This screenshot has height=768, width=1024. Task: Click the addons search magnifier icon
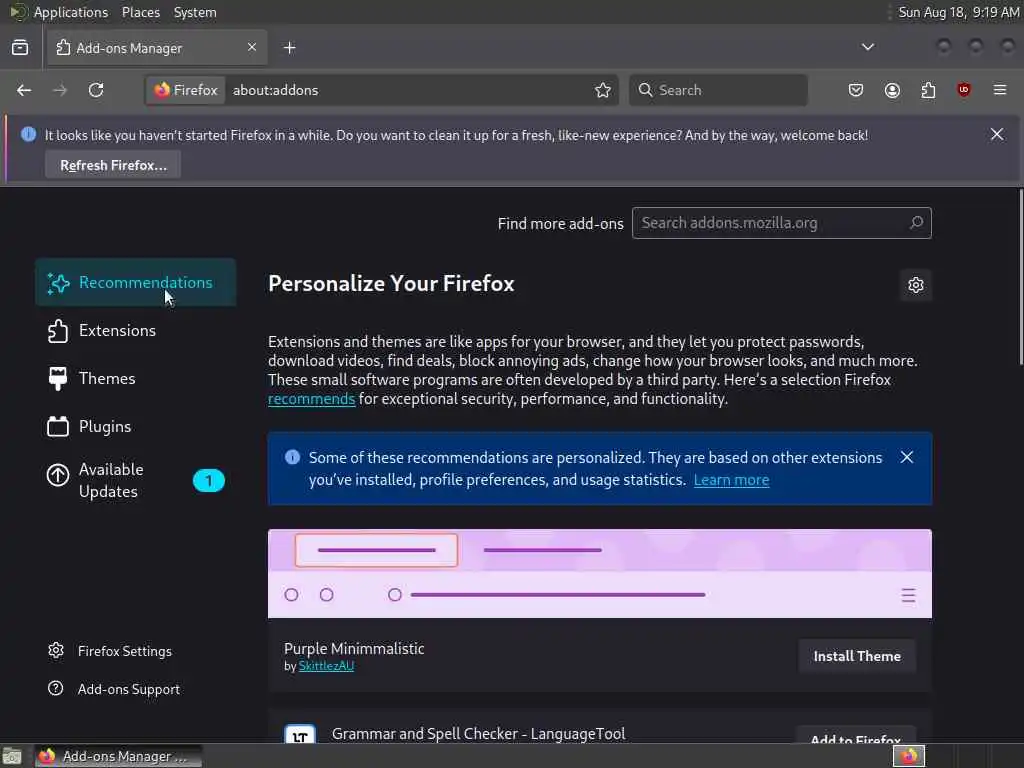916,223
